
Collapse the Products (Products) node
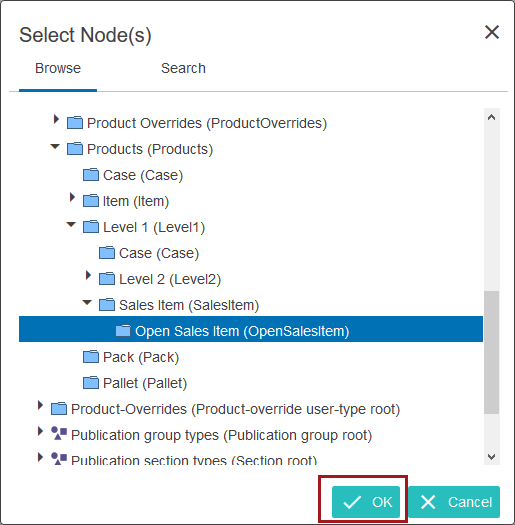pyautogui.click(x=55, y=146)
